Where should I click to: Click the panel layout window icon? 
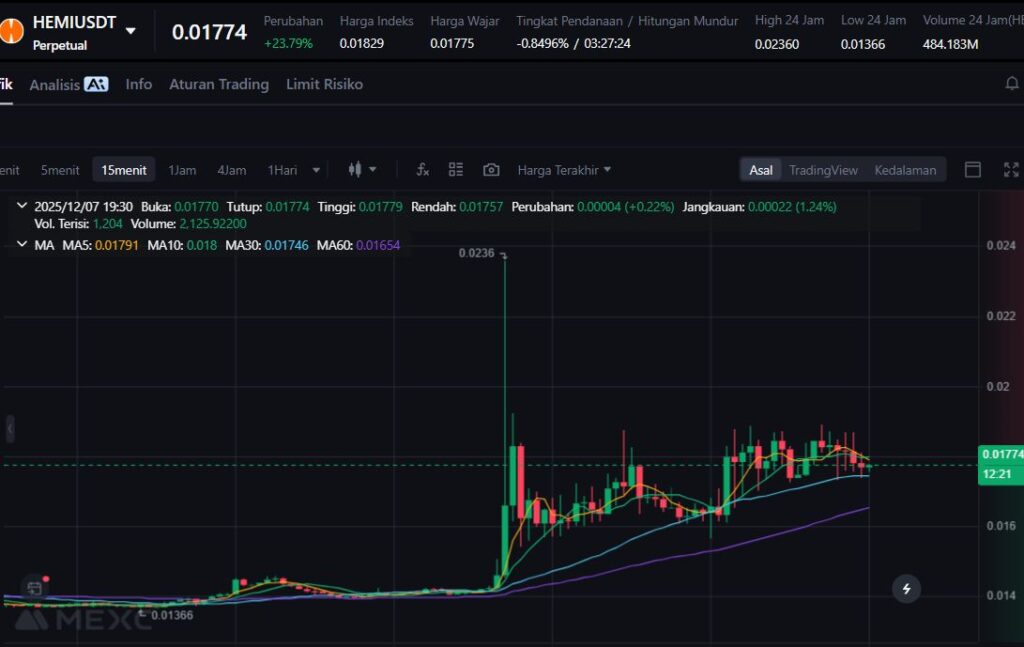(x=972, y=170)
